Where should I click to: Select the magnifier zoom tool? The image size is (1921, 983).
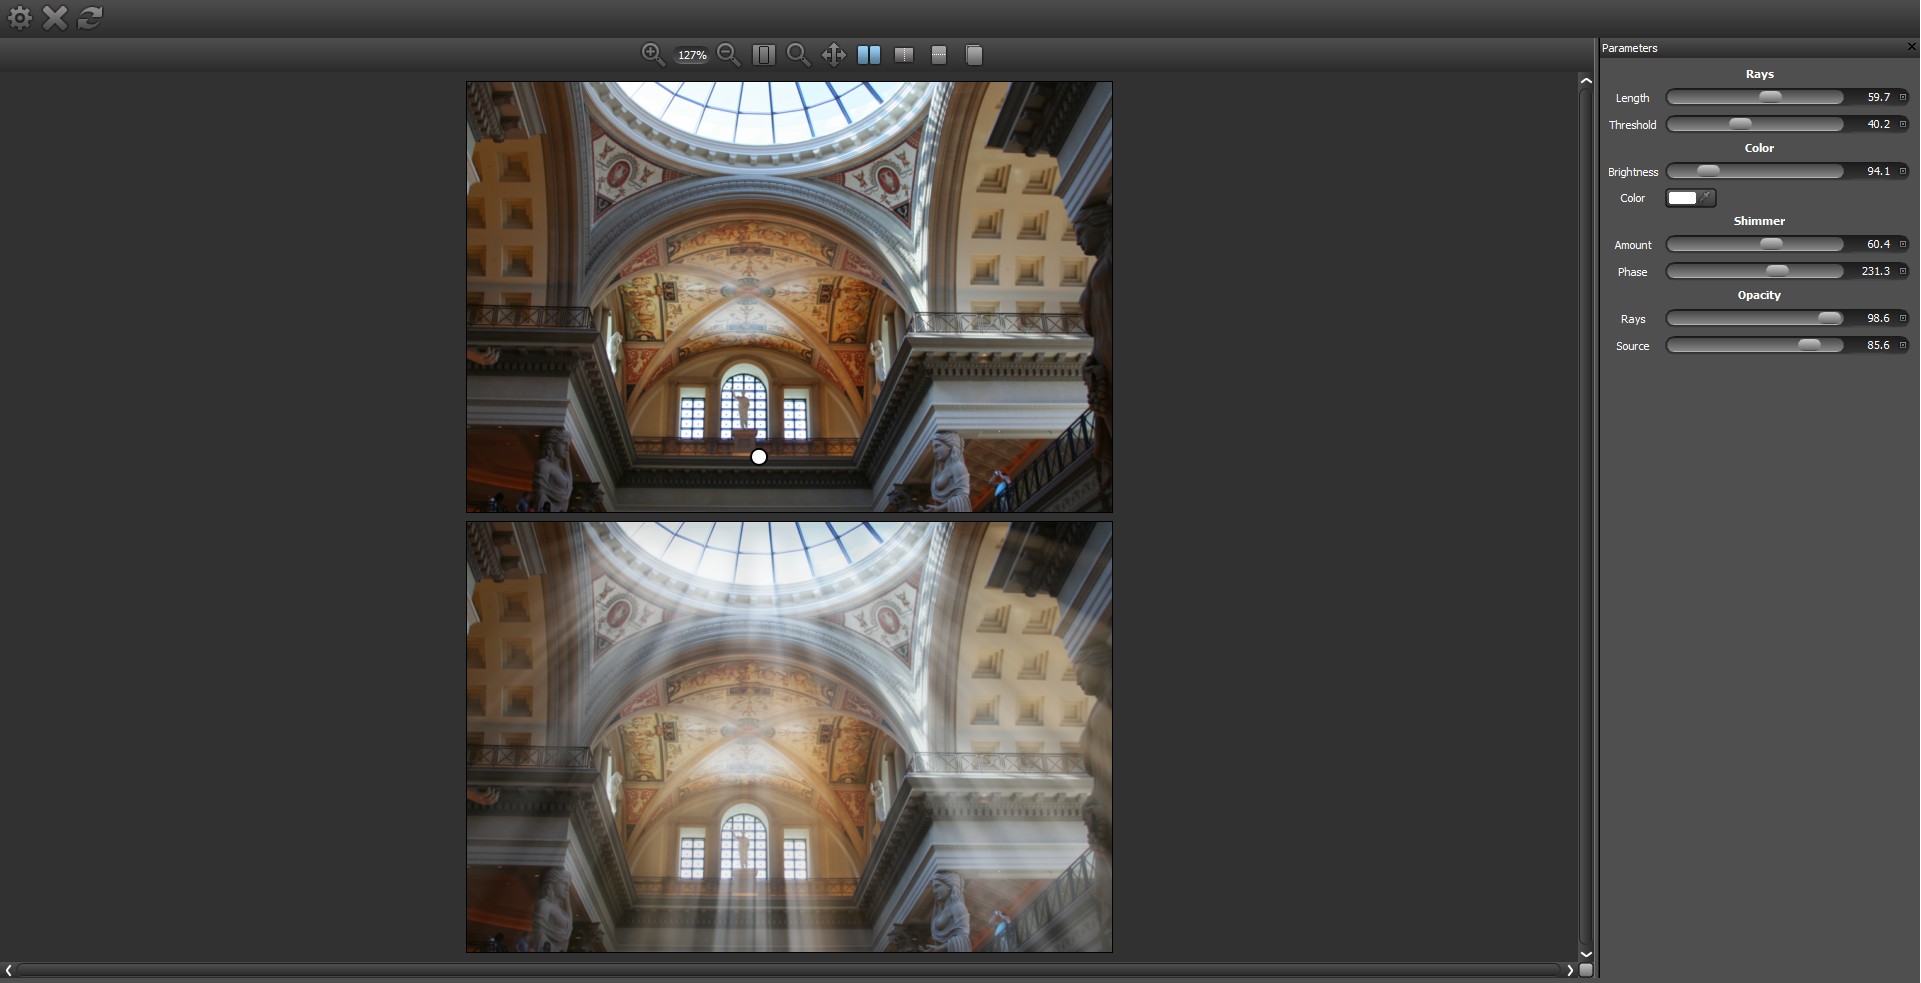click(x=798, y=54)
